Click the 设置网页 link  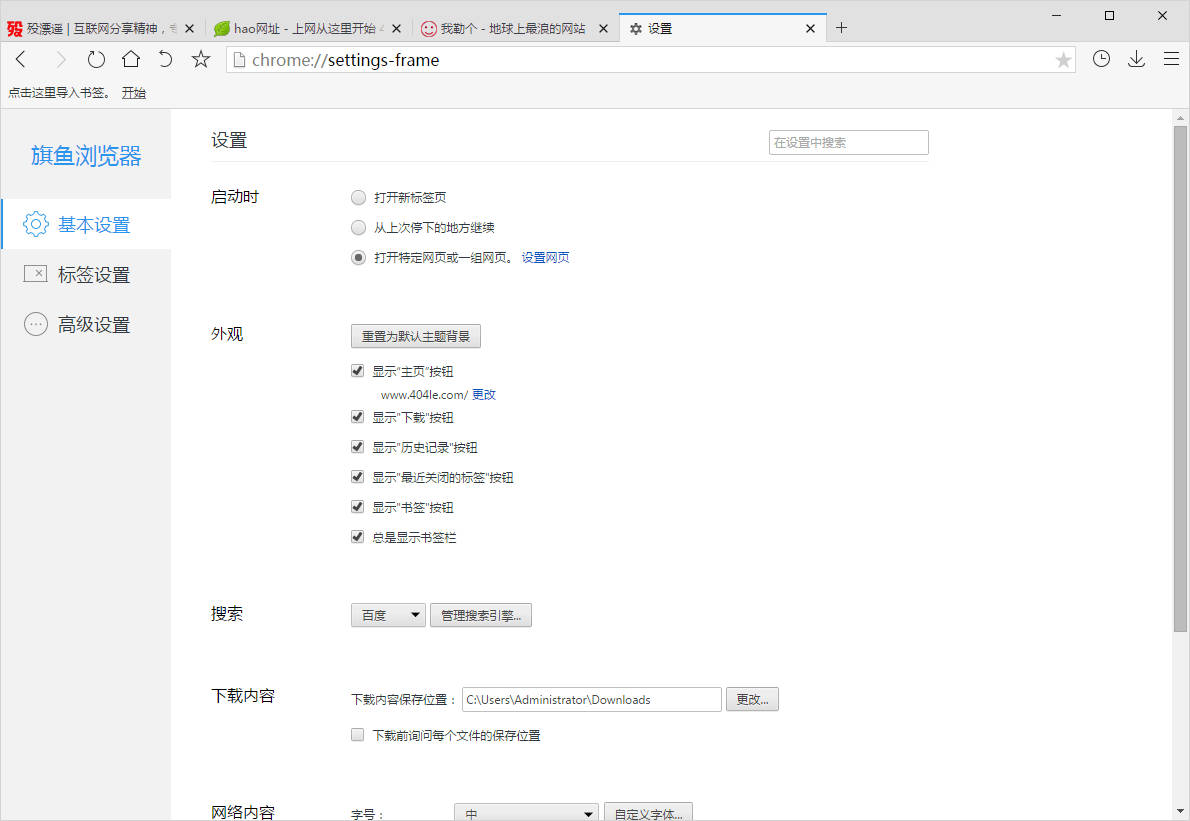[x=545, y=258]
